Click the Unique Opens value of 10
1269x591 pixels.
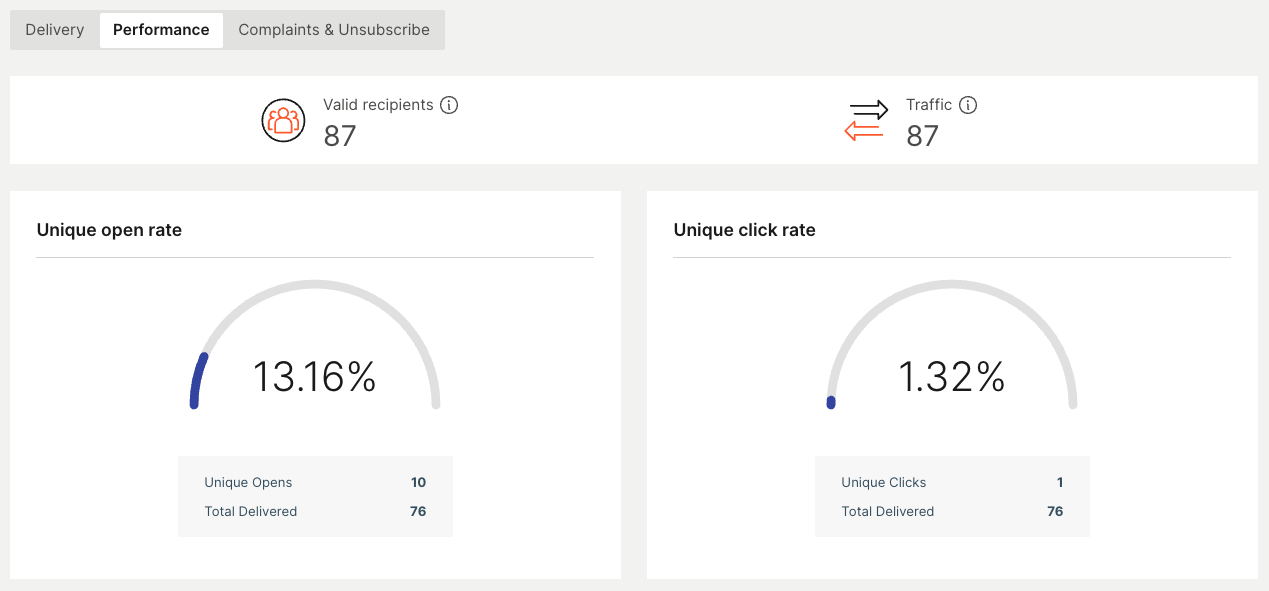[x=418, y=483]
